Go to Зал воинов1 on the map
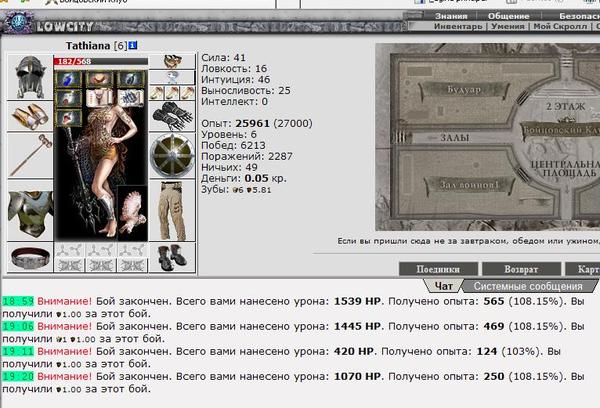 click(469, 185)
